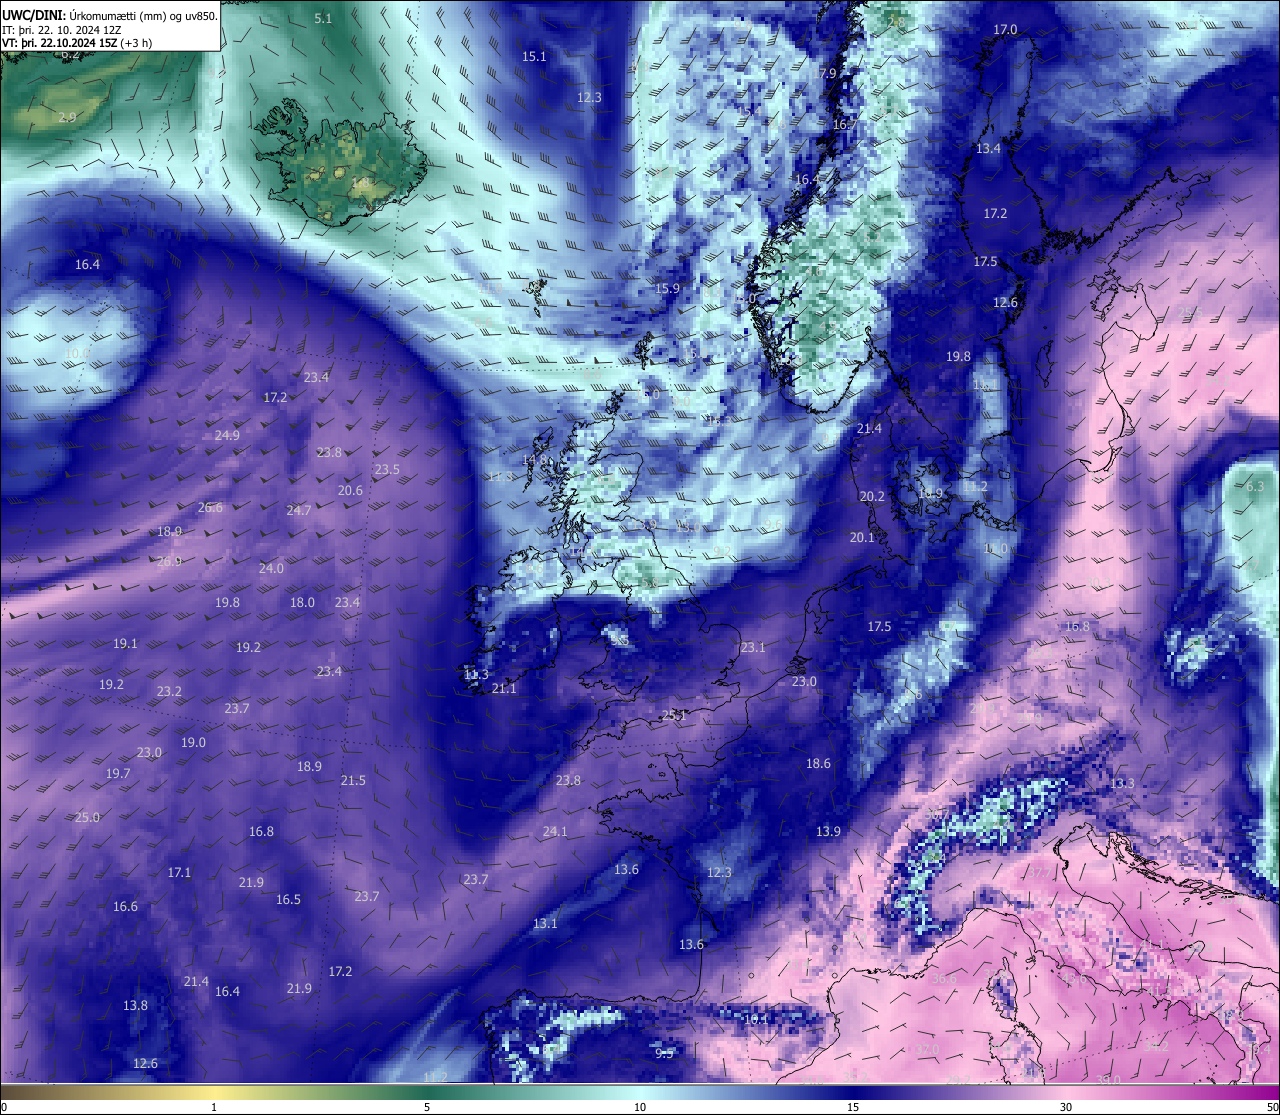Click the 25.0 value near the left edge
The image size is (1280, 1115).
pyautogui.click(x=87, y=817)
